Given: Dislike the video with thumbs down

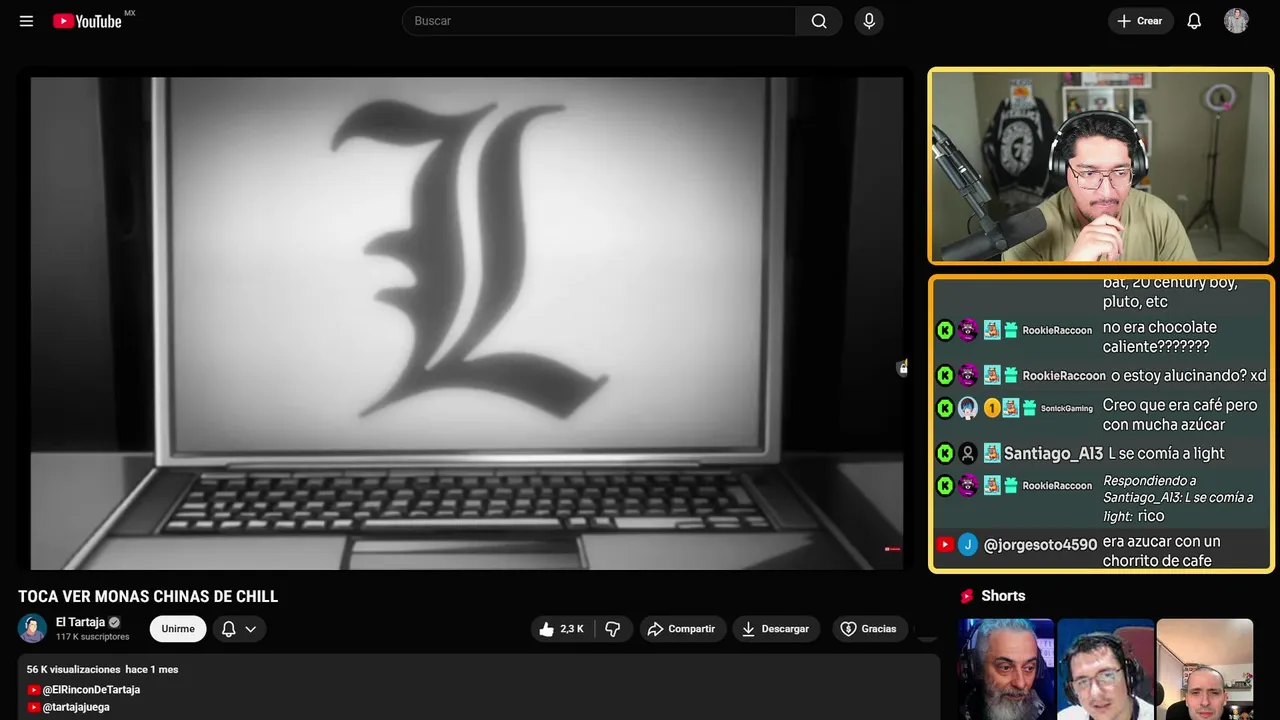Looking at the screenshot, I should point(613,629).
